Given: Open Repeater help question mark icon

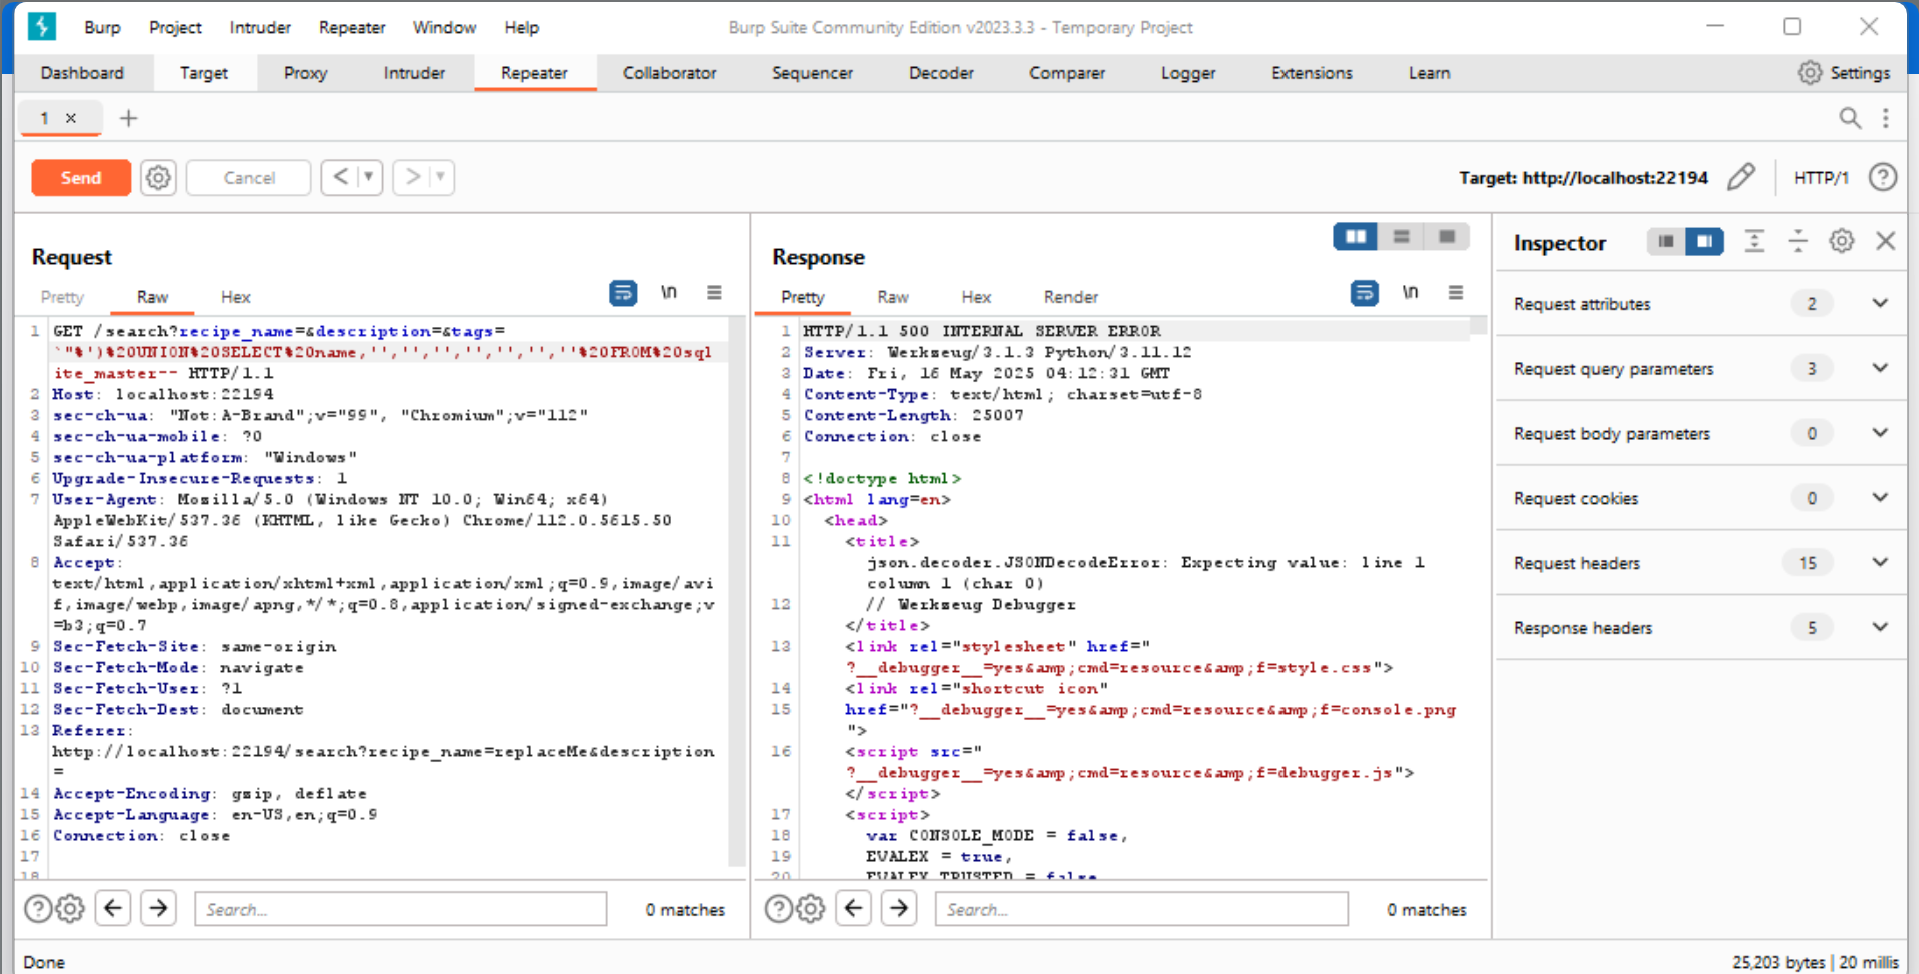Looking at the screenshot, I should click(x=1883, y=177).
